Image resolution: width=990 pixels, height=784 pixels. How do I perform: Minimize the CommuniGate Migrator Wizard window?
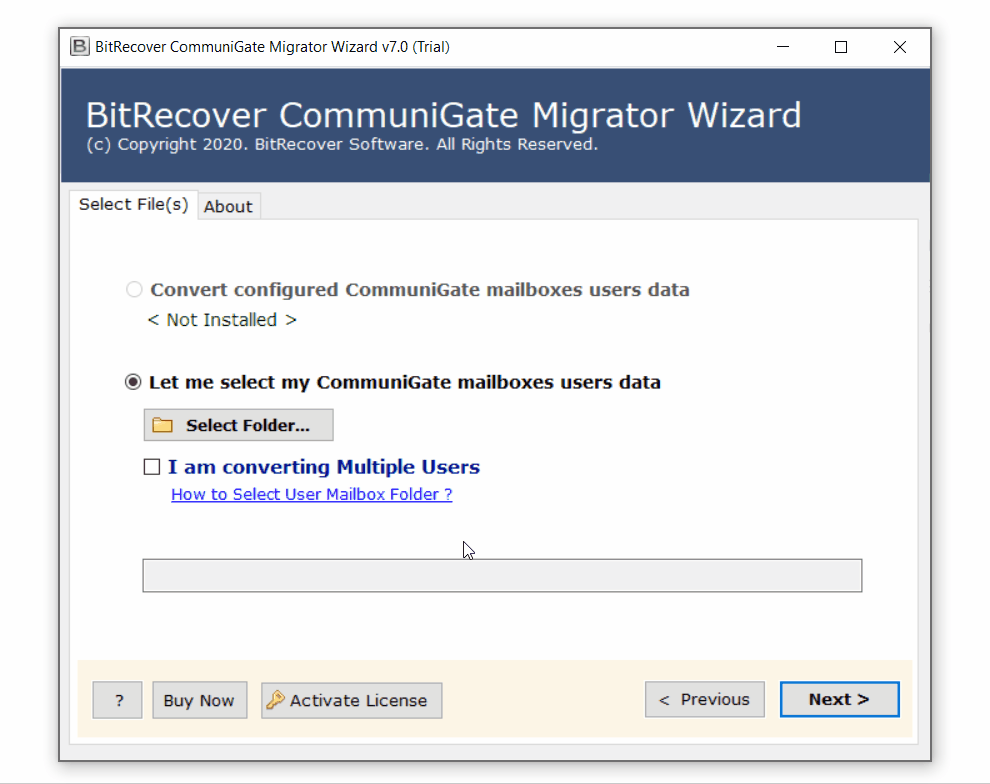783,47
